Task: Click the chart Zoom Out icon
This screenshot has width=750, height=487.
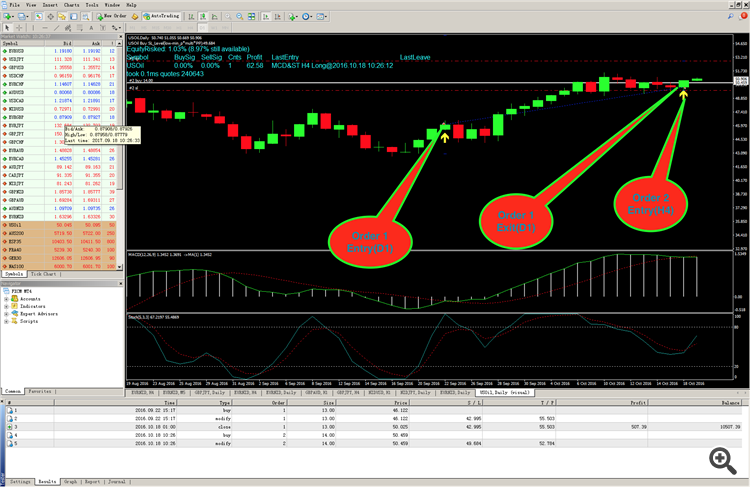Action: pos(240,16)
